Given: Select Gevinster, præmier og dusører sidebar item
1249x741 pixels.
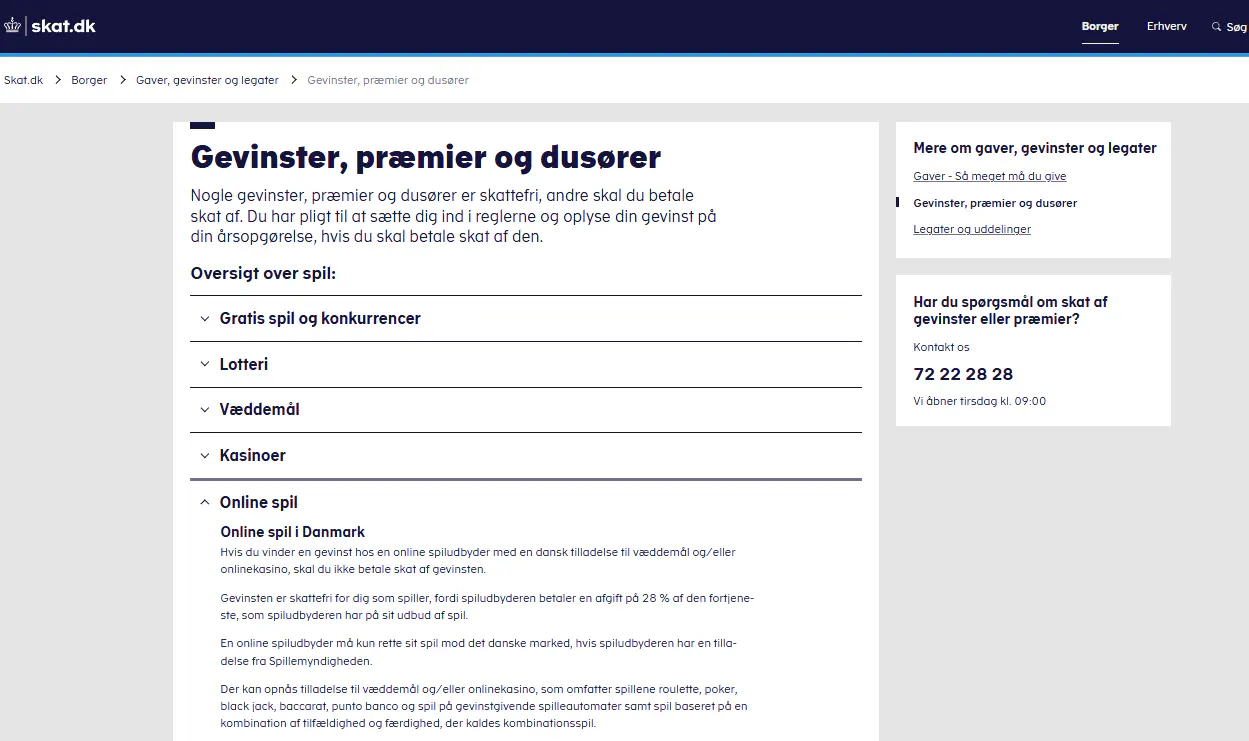Looking at the screenshot, I should [x=995, y=203].
